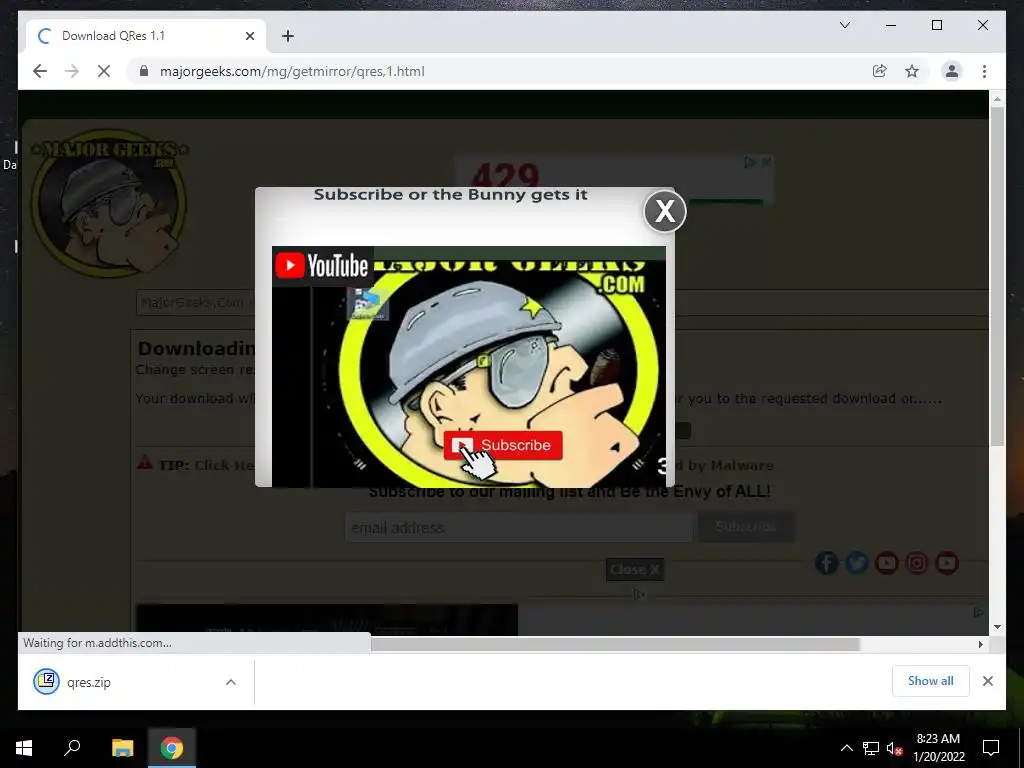This screenshot has width=1024, height=768.
Task: Open the network tray icon
Action: coord(871,748)
